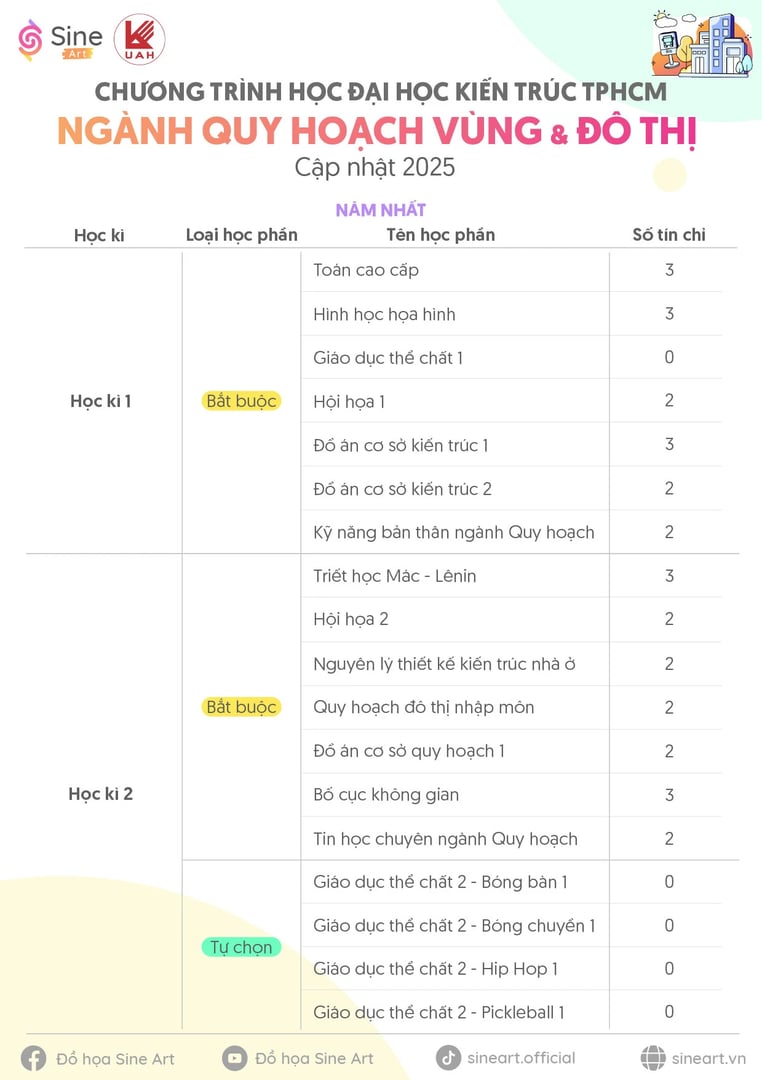762x1080 pixels.
Task: Click the Facebook icon in footer
Action: pyautogui.click(x=33, y=1059)
